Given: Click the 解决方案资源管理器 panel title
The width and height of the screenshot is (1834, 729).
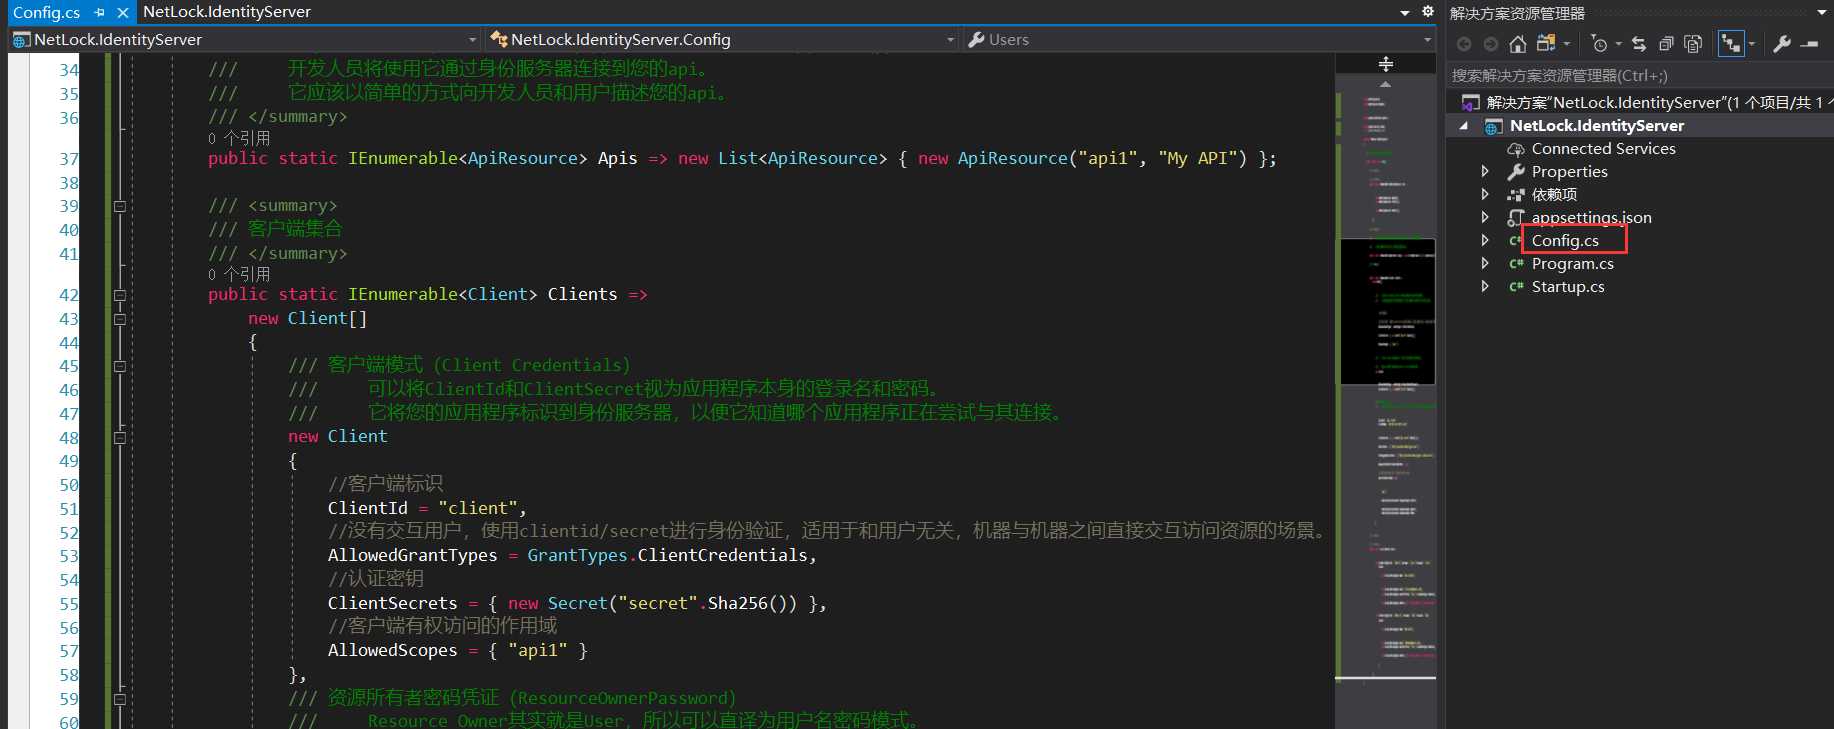Looking at the screenshot, I should (1517, 13).
